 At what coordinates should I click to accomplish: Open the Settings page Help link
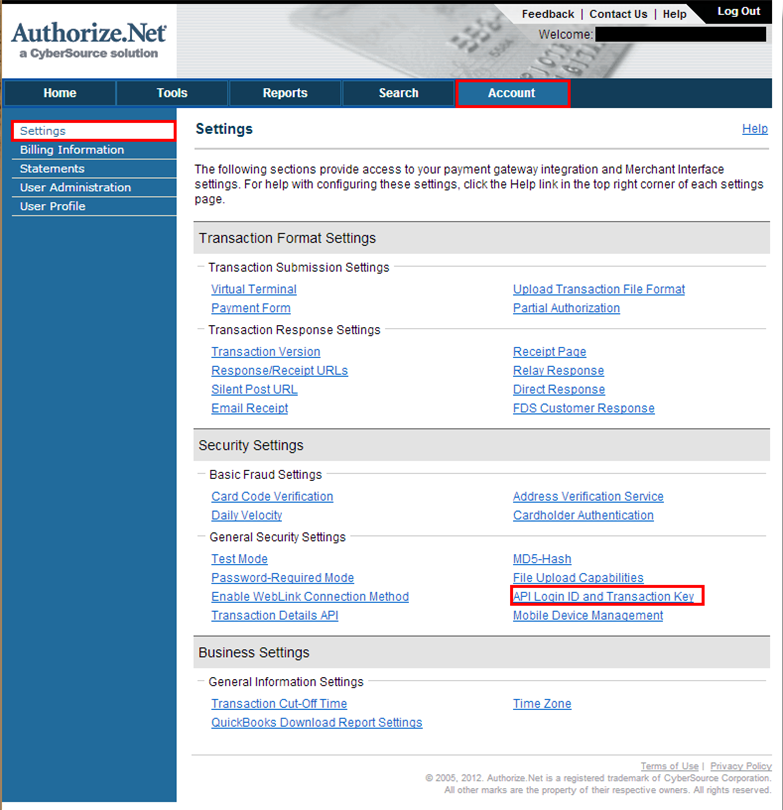tap(755, 129)
